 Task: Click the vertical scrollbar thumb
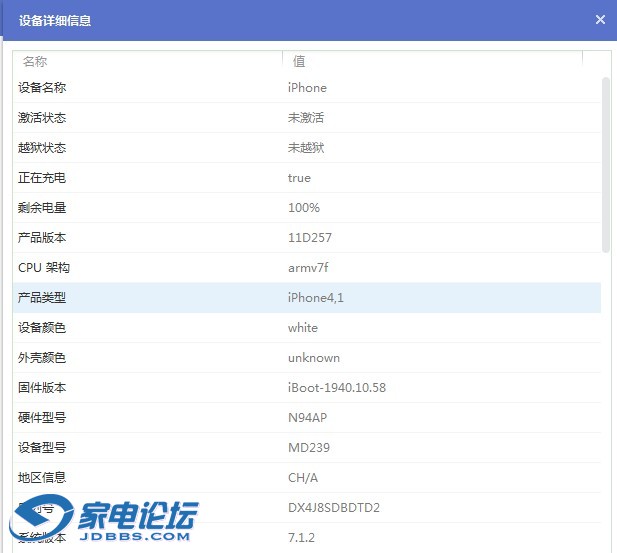pos(606,165)
